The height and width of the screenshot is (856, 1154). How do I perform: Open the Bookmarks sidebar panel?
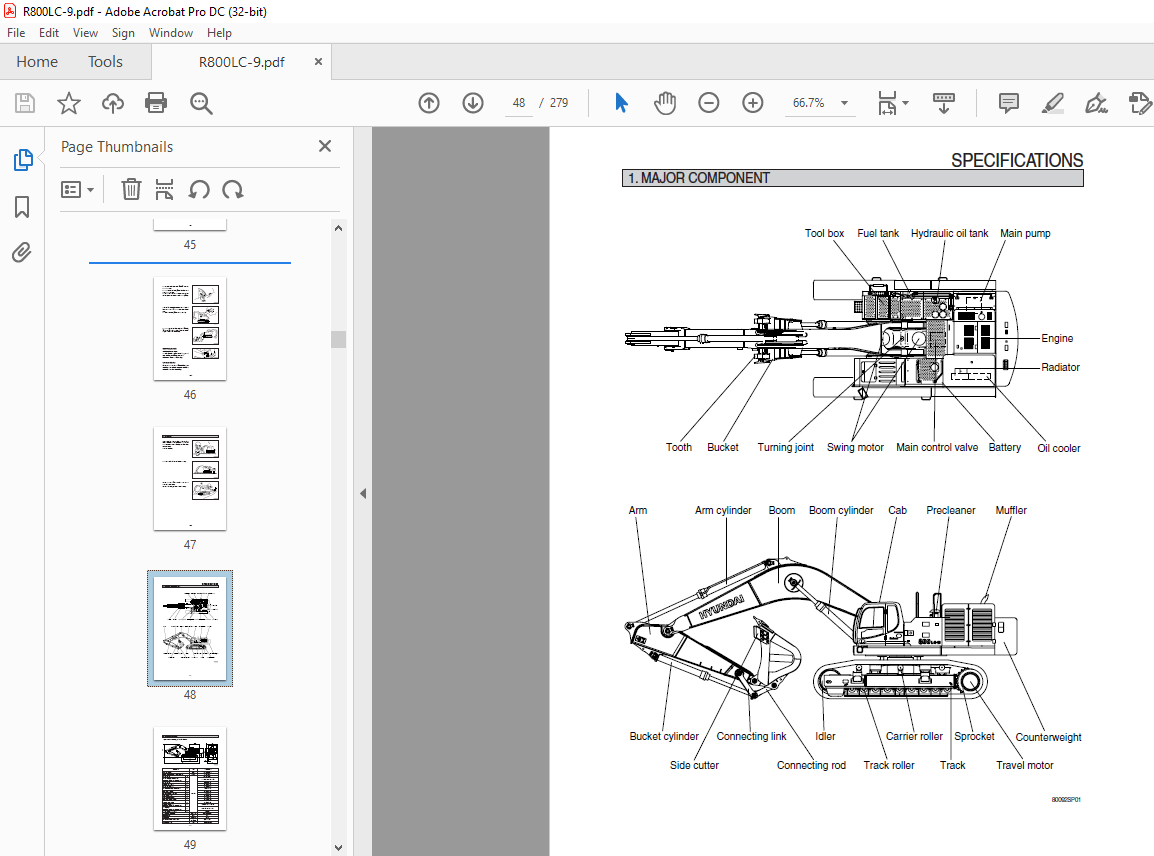[x=22, y=207]
